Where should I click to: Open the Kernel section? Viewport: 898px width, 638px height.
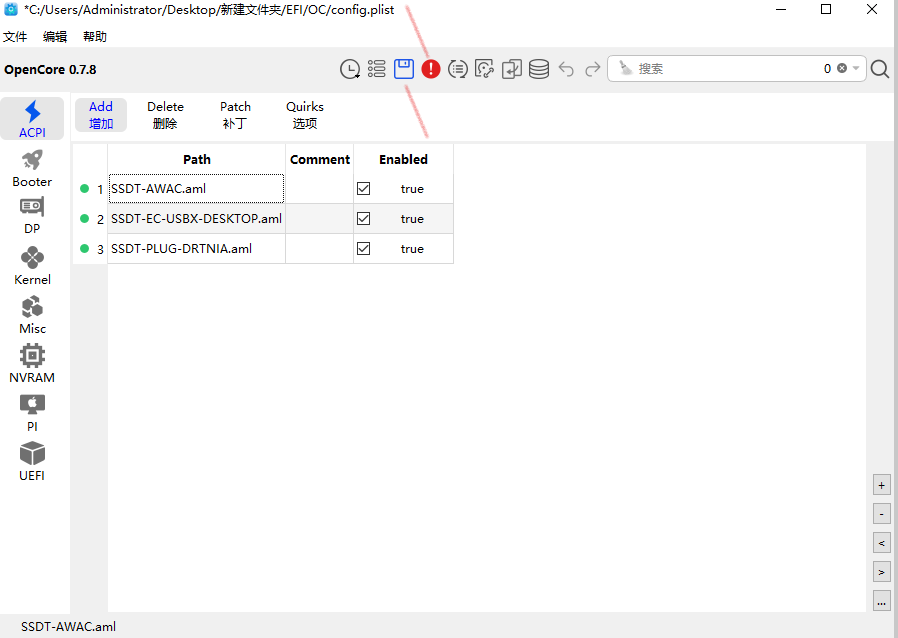point(32,266)
